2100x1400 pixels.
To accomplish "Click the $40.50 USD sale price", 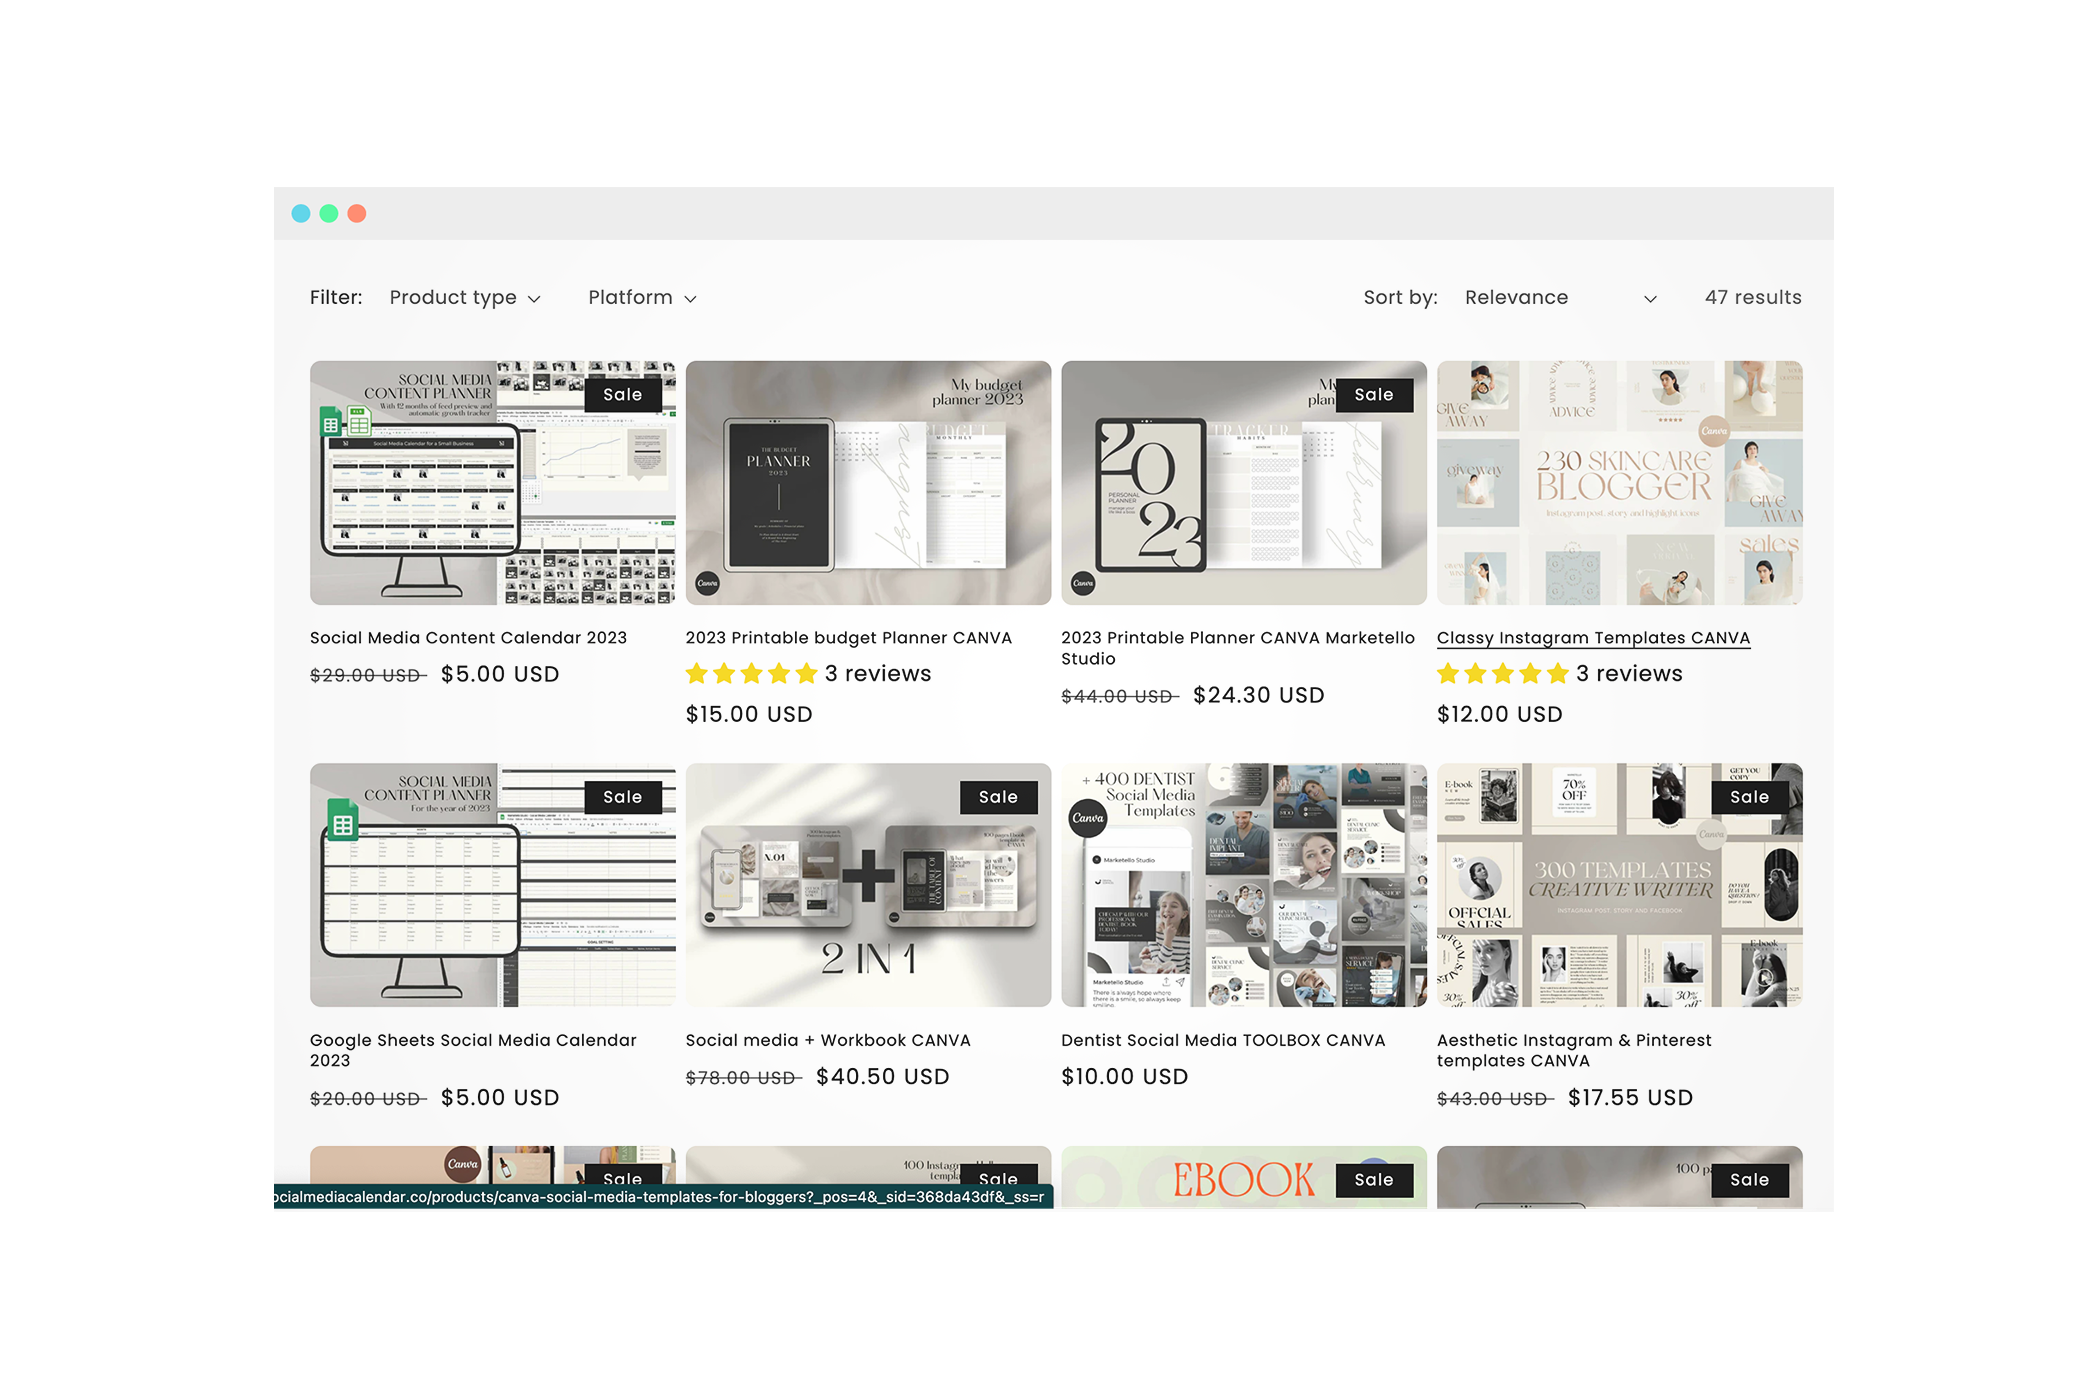I will click(x=883, y=1077).
